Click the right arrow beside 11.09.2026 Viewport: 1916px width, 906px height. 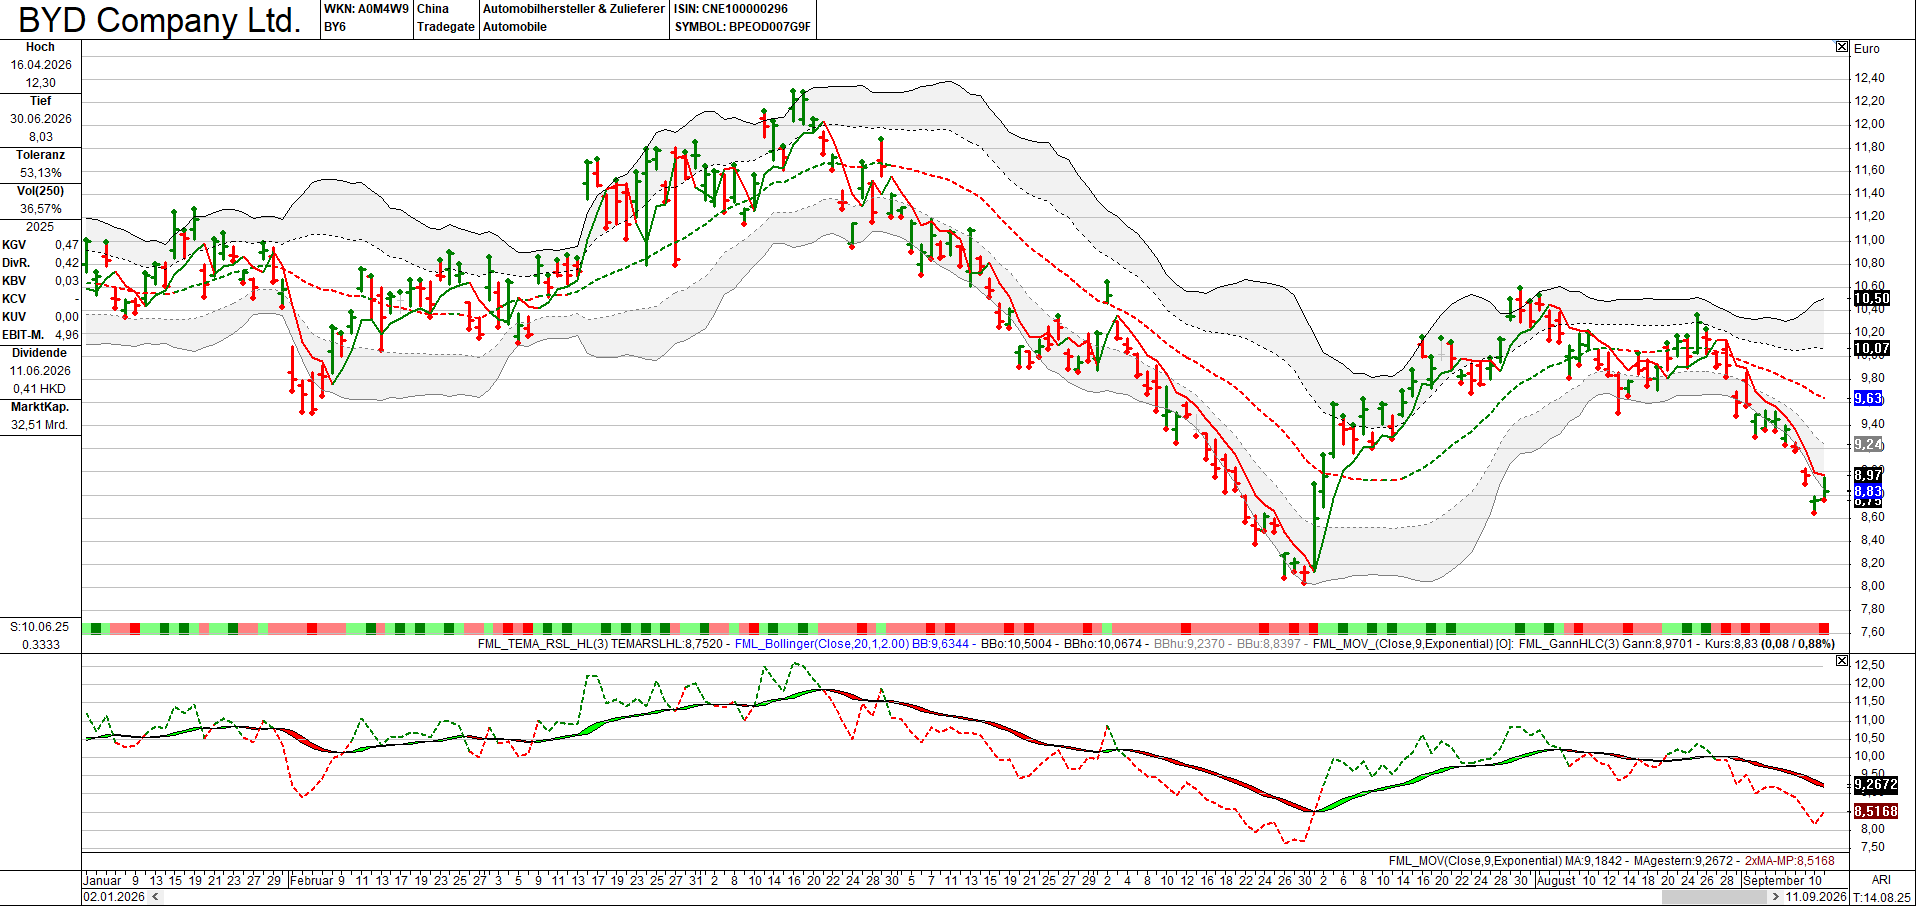click(x=1776, y=897)
